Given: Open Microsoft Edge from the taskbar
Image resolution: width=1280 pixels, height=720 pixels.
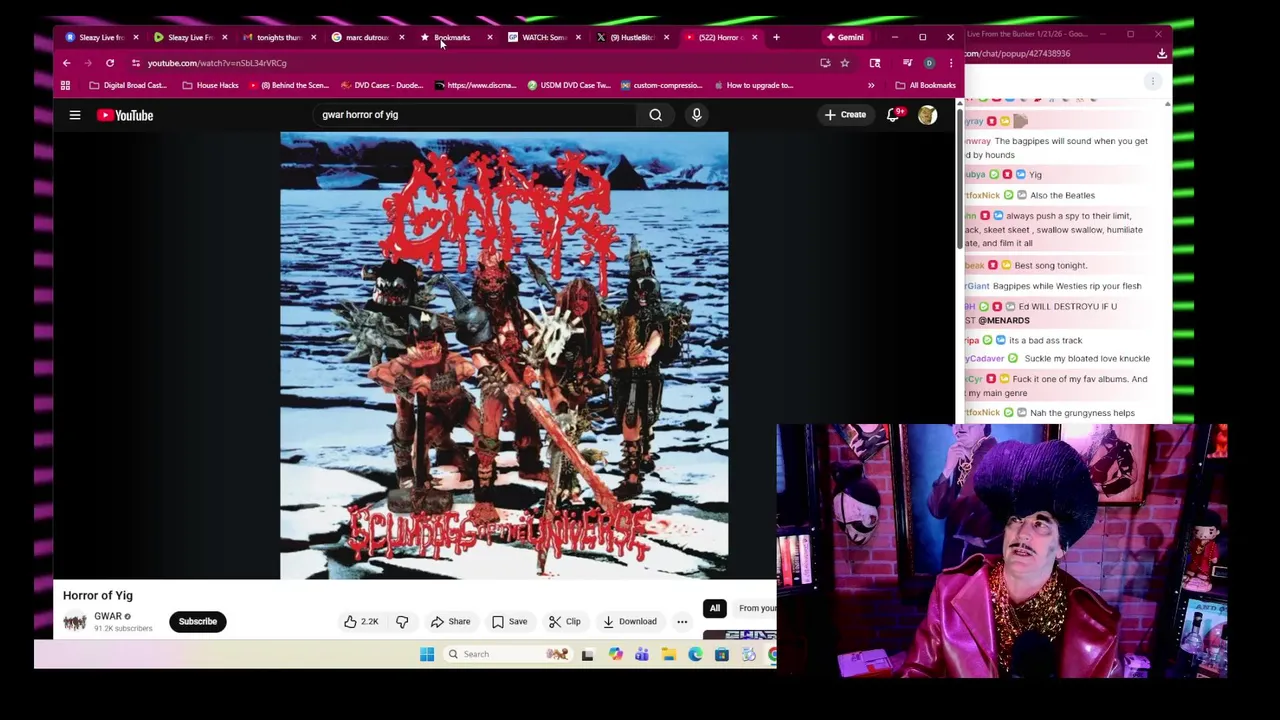Looking at the screenshot, I should (695, 654).
